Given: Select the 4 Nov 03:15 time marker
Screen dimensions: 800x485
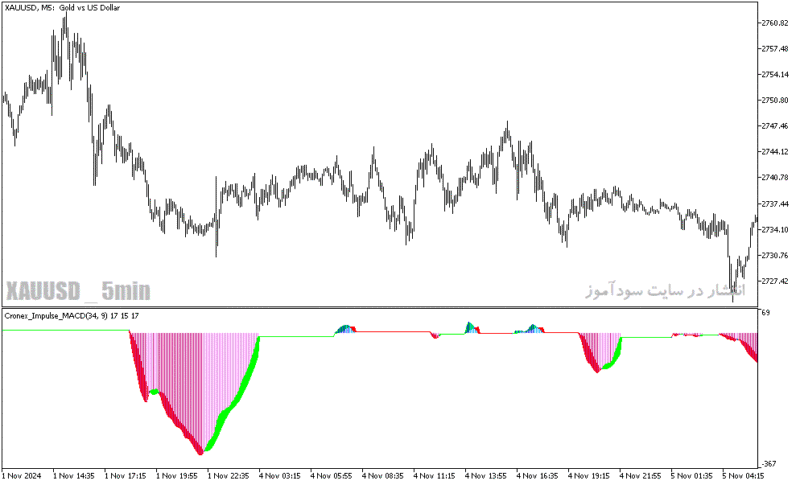Looking at the screenshot, I should coord(280,476).
